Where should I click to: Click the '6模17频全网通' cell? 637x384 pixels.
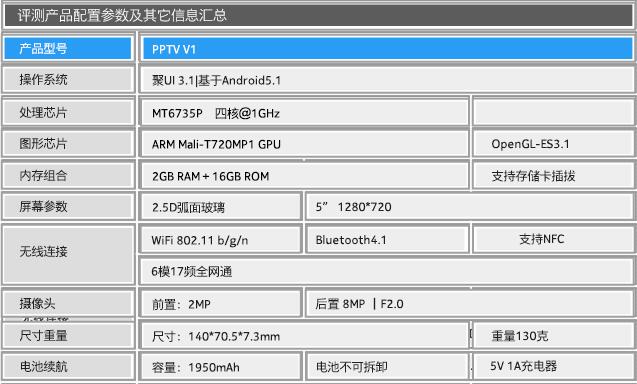[387, 271]
